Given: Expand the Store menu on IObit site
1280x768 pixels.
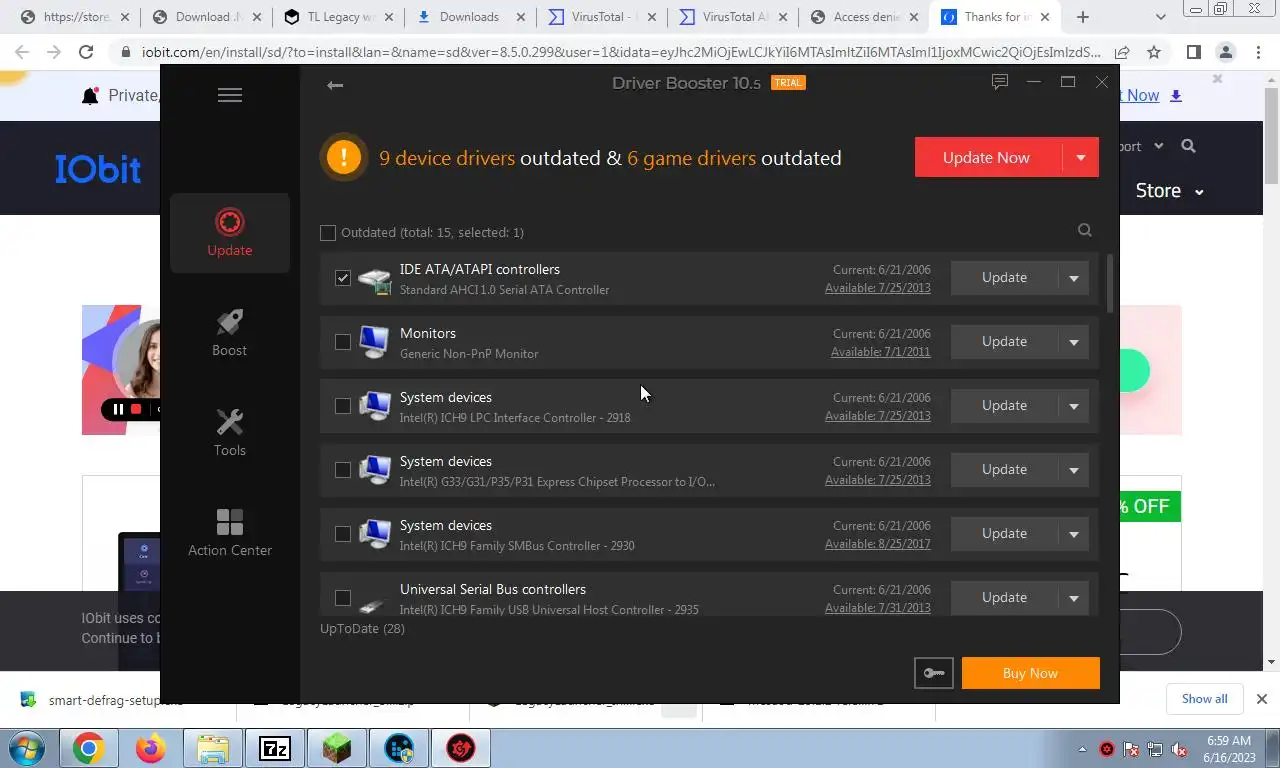Looking at the screenshot, I should [x=1169, y=190].
